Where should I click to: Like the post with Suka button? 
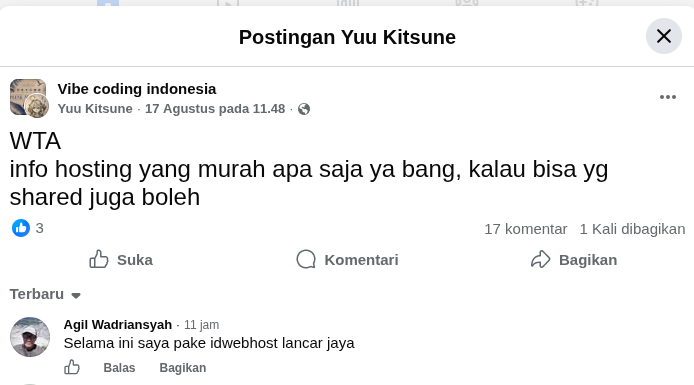coord(121,260)
